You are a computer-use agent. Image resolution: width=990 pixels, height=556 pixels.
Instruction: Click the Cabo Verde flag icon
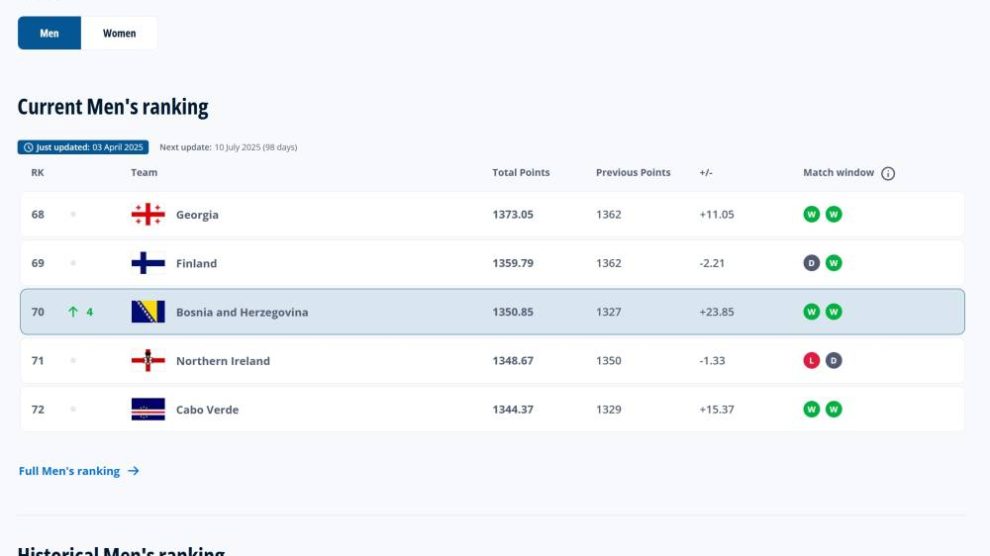pyautogui.click(x=148, y=409)
